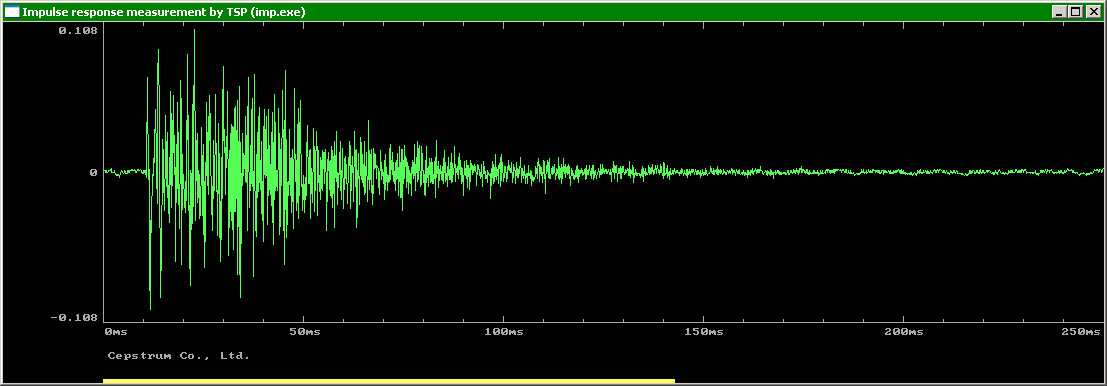The height and width of the screenshot is (386, 1107).
Task: Click the 100ms time axis label
Action: coord(504,331)
